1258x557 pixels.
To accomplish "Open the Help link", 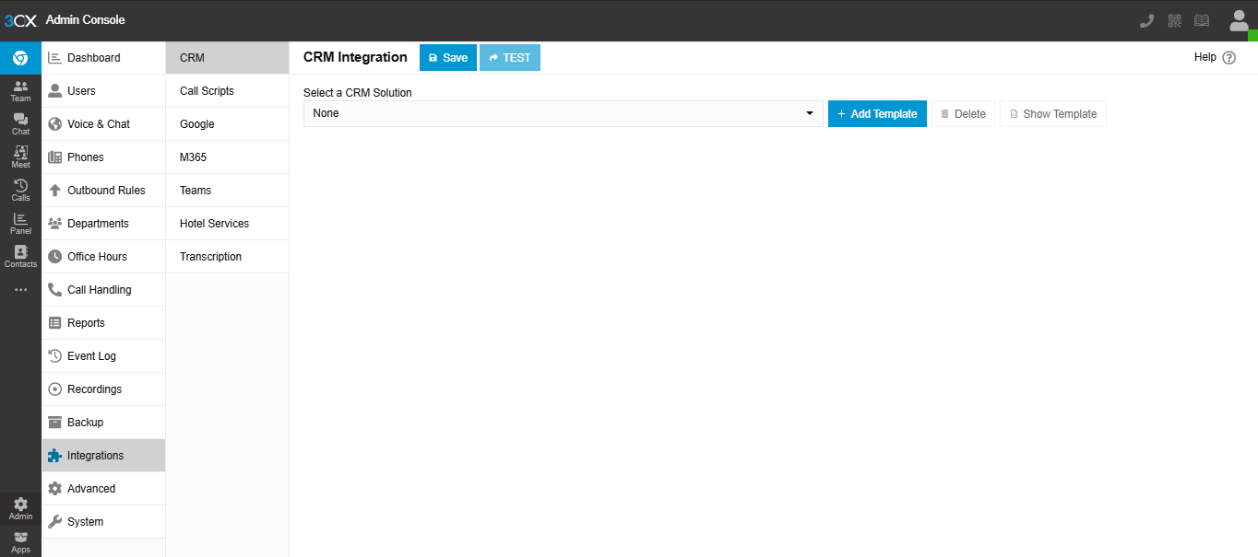I will point(1214,58).
